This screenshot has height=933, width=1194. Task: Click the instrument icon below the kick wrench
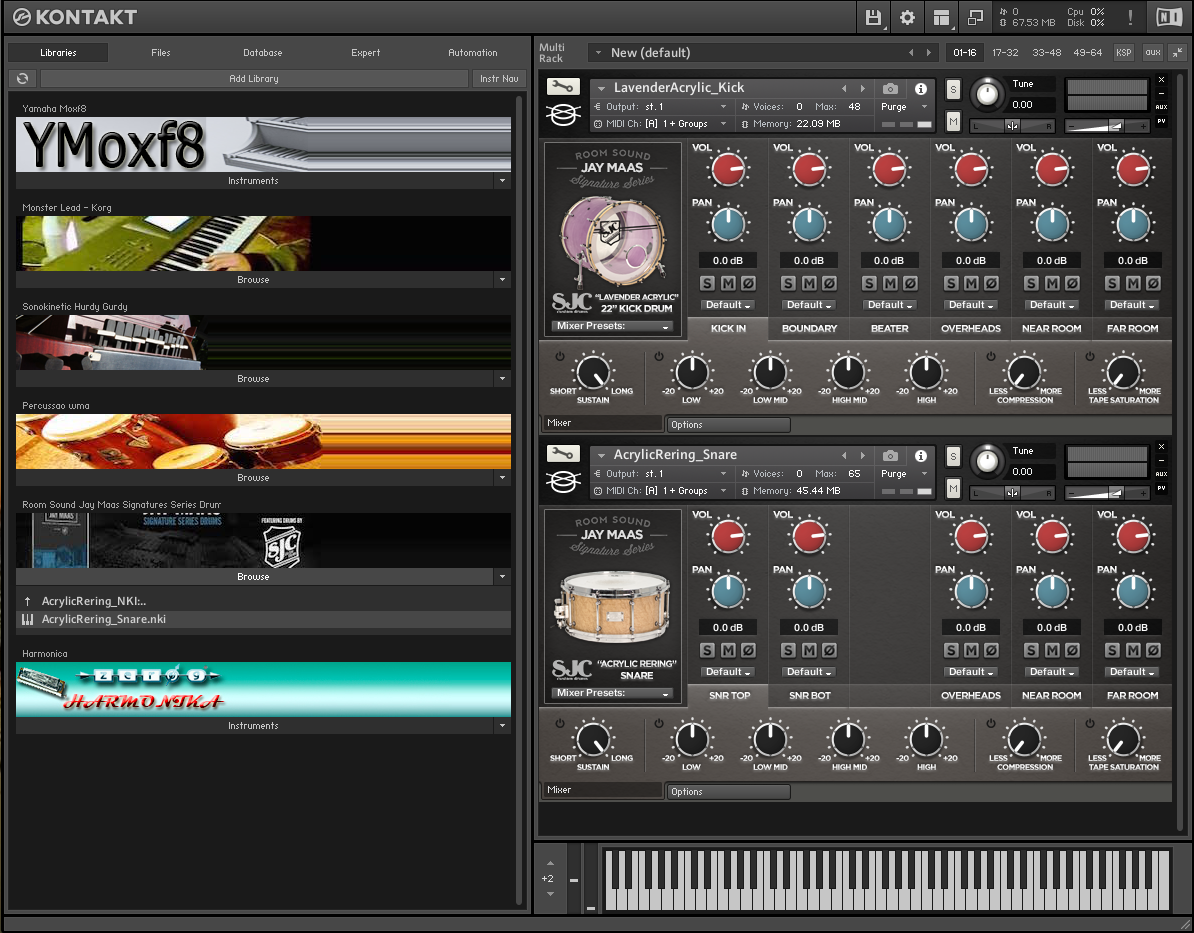563,114
